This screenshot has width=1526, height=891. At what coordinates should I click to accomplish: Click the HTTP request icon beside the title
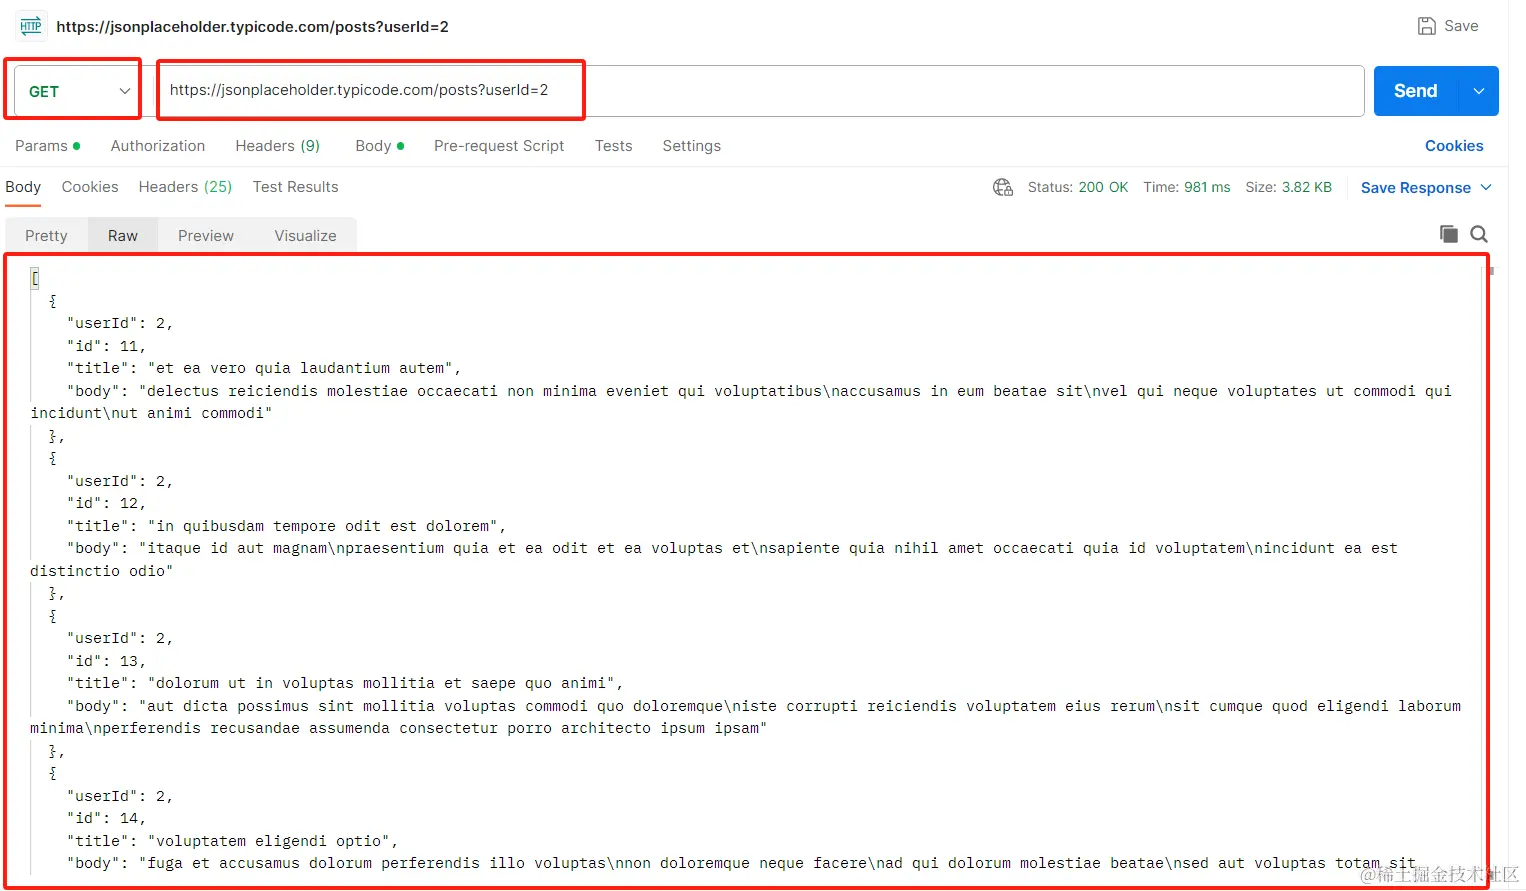31,26
